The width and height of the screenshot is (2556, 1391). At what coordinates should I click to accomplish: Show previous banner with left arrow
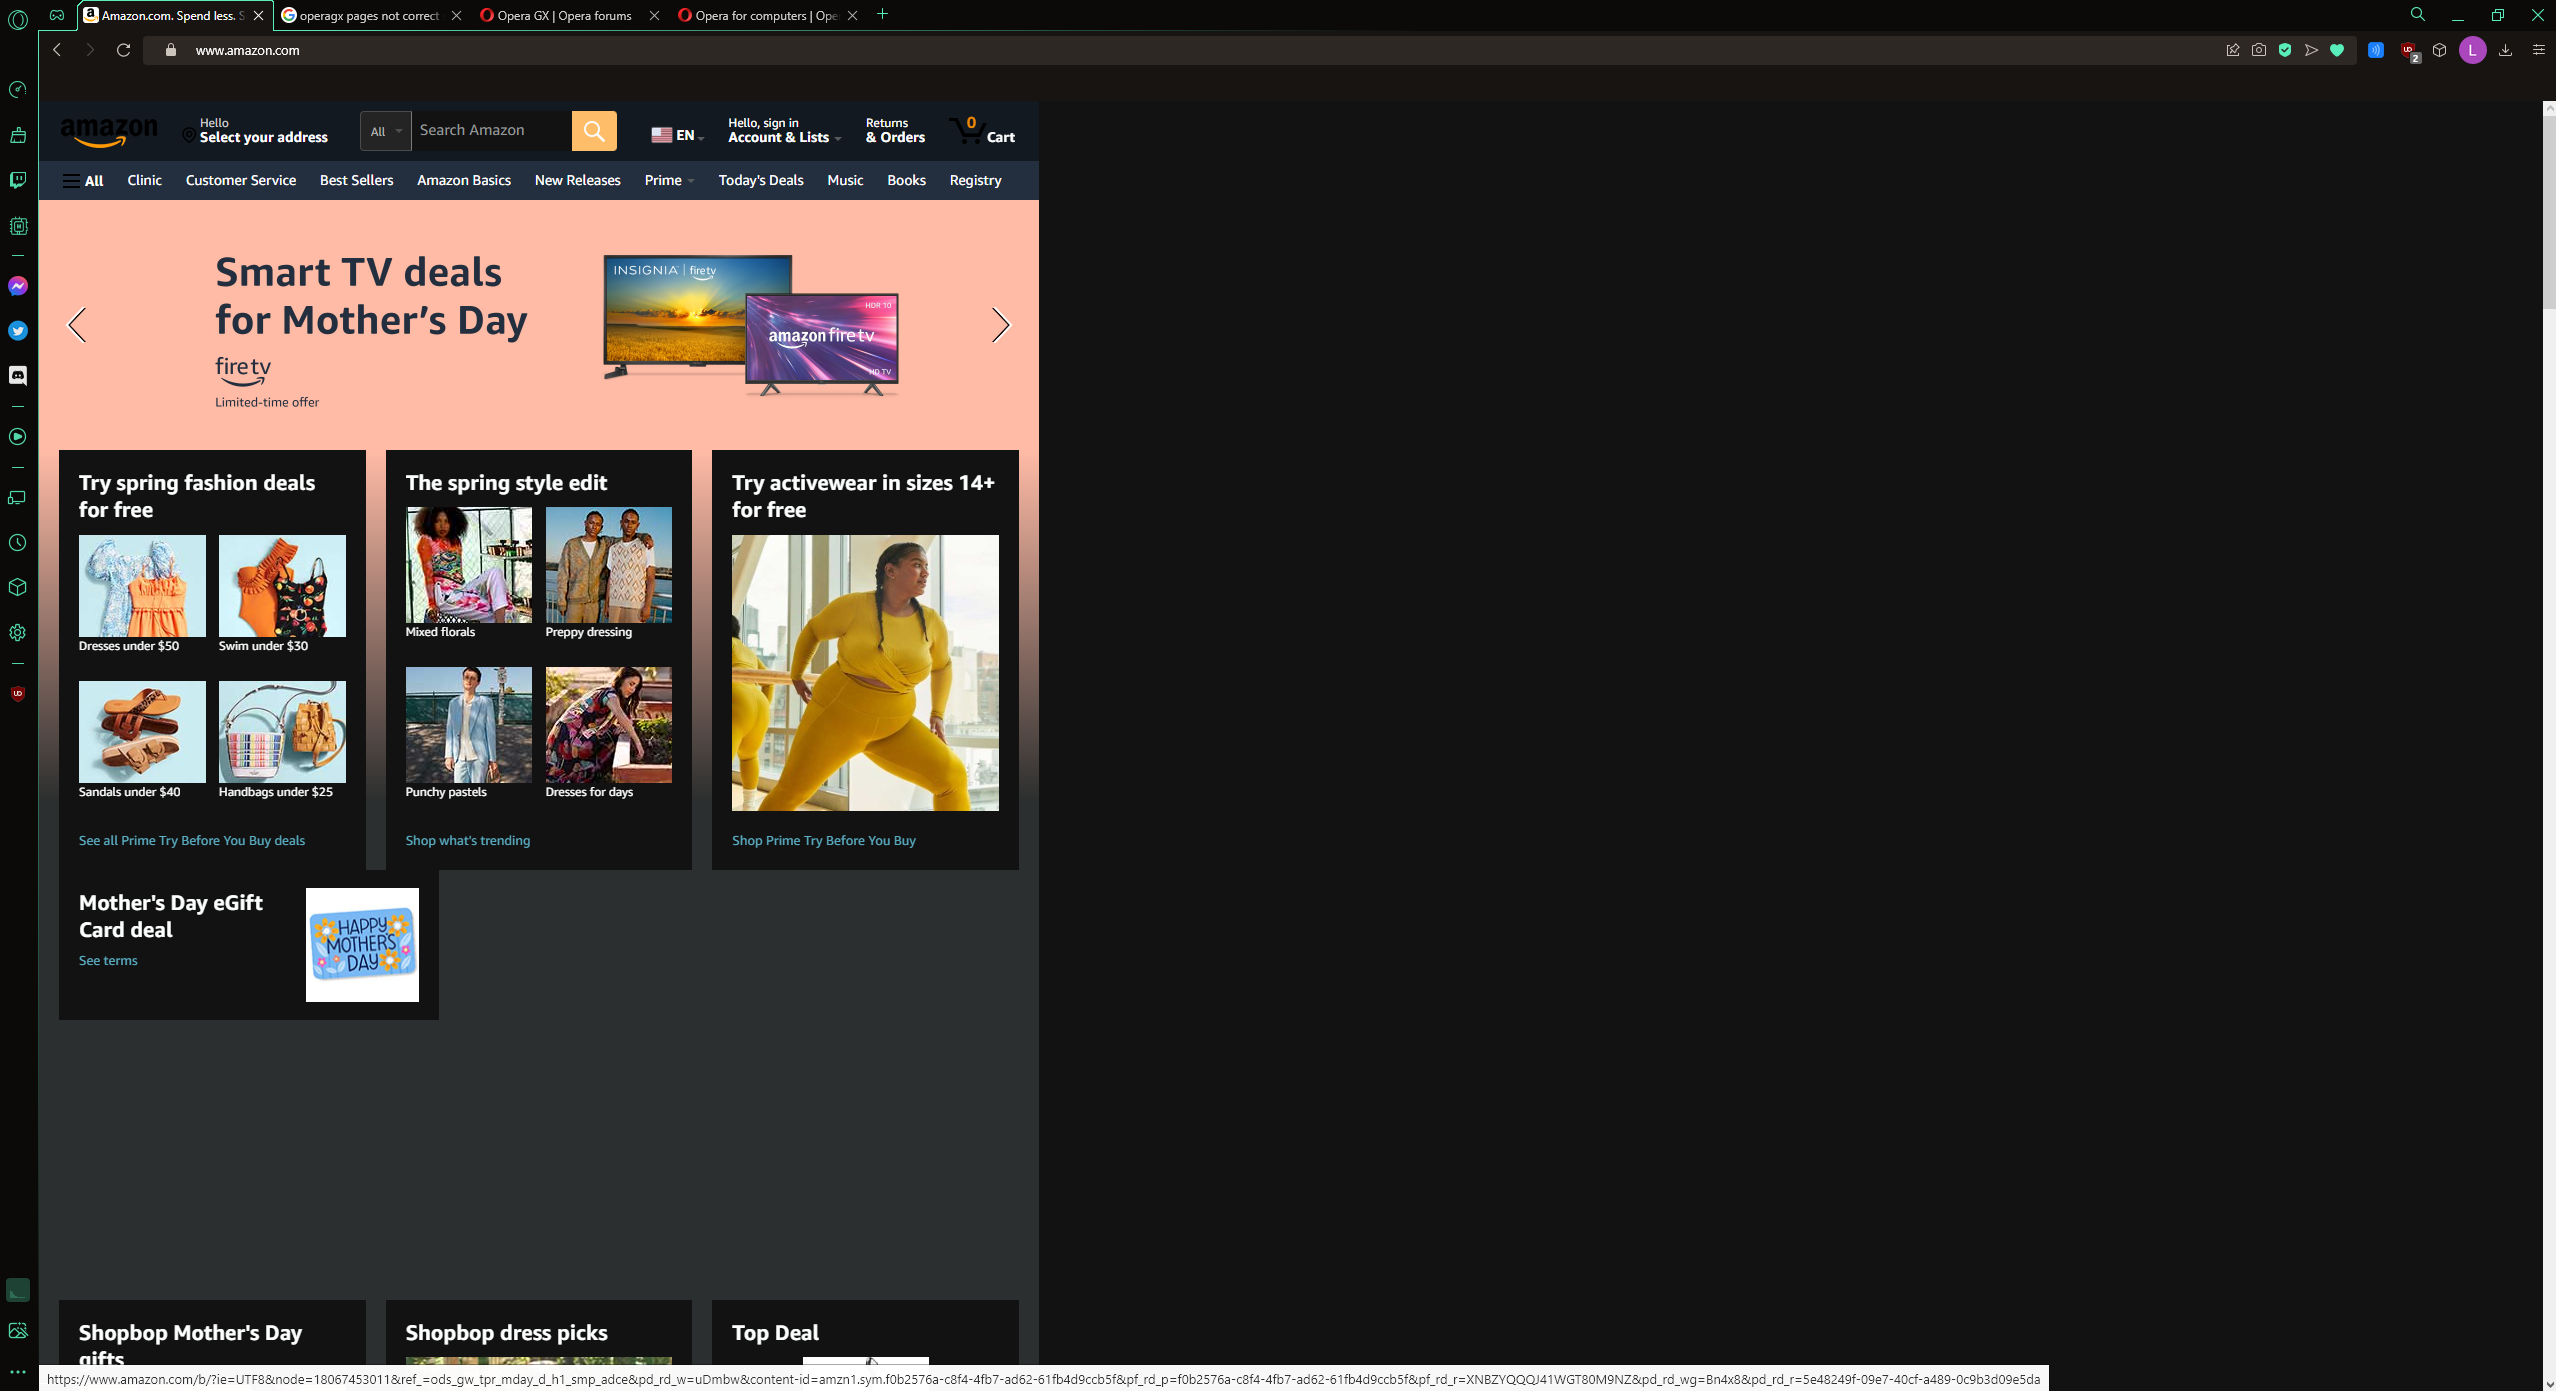click(x=77, y=325)
